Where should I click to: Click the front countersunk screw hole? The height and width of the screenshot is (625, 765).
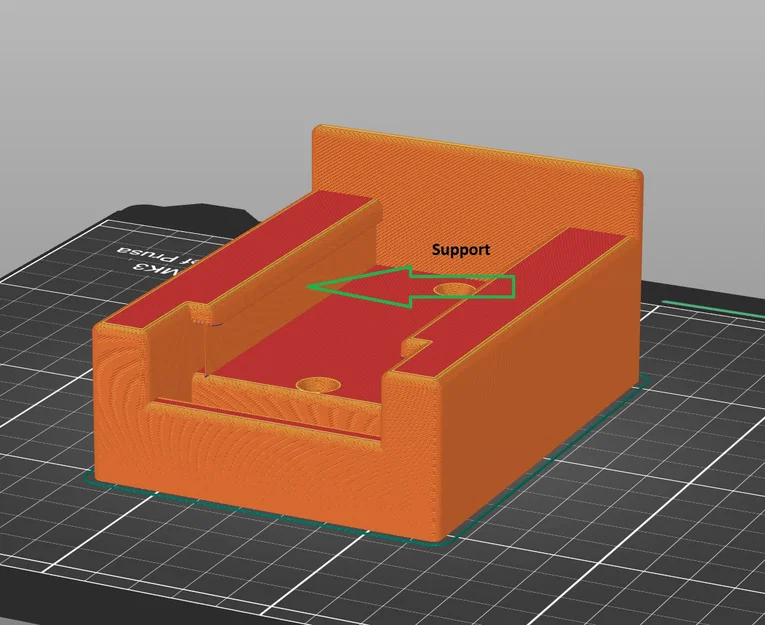click(x=318, y=385)
